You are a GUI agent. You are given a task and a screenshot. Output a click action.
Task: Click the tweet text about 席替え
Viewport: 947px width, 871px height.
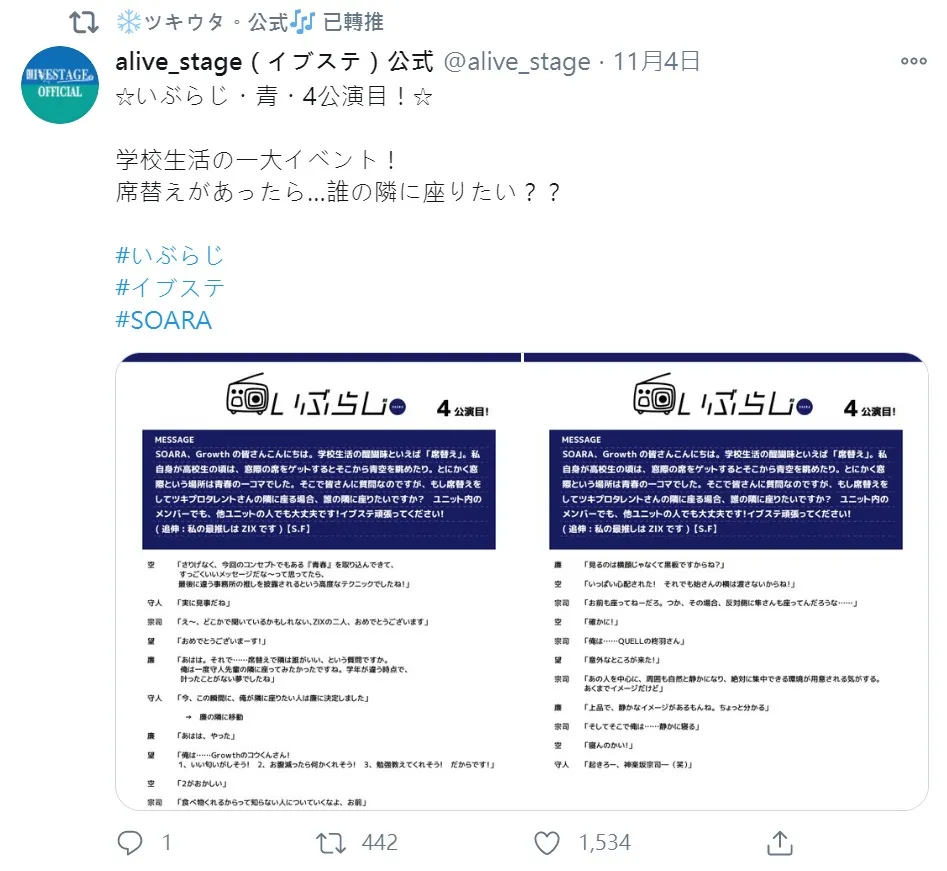(x=338, y=176)
